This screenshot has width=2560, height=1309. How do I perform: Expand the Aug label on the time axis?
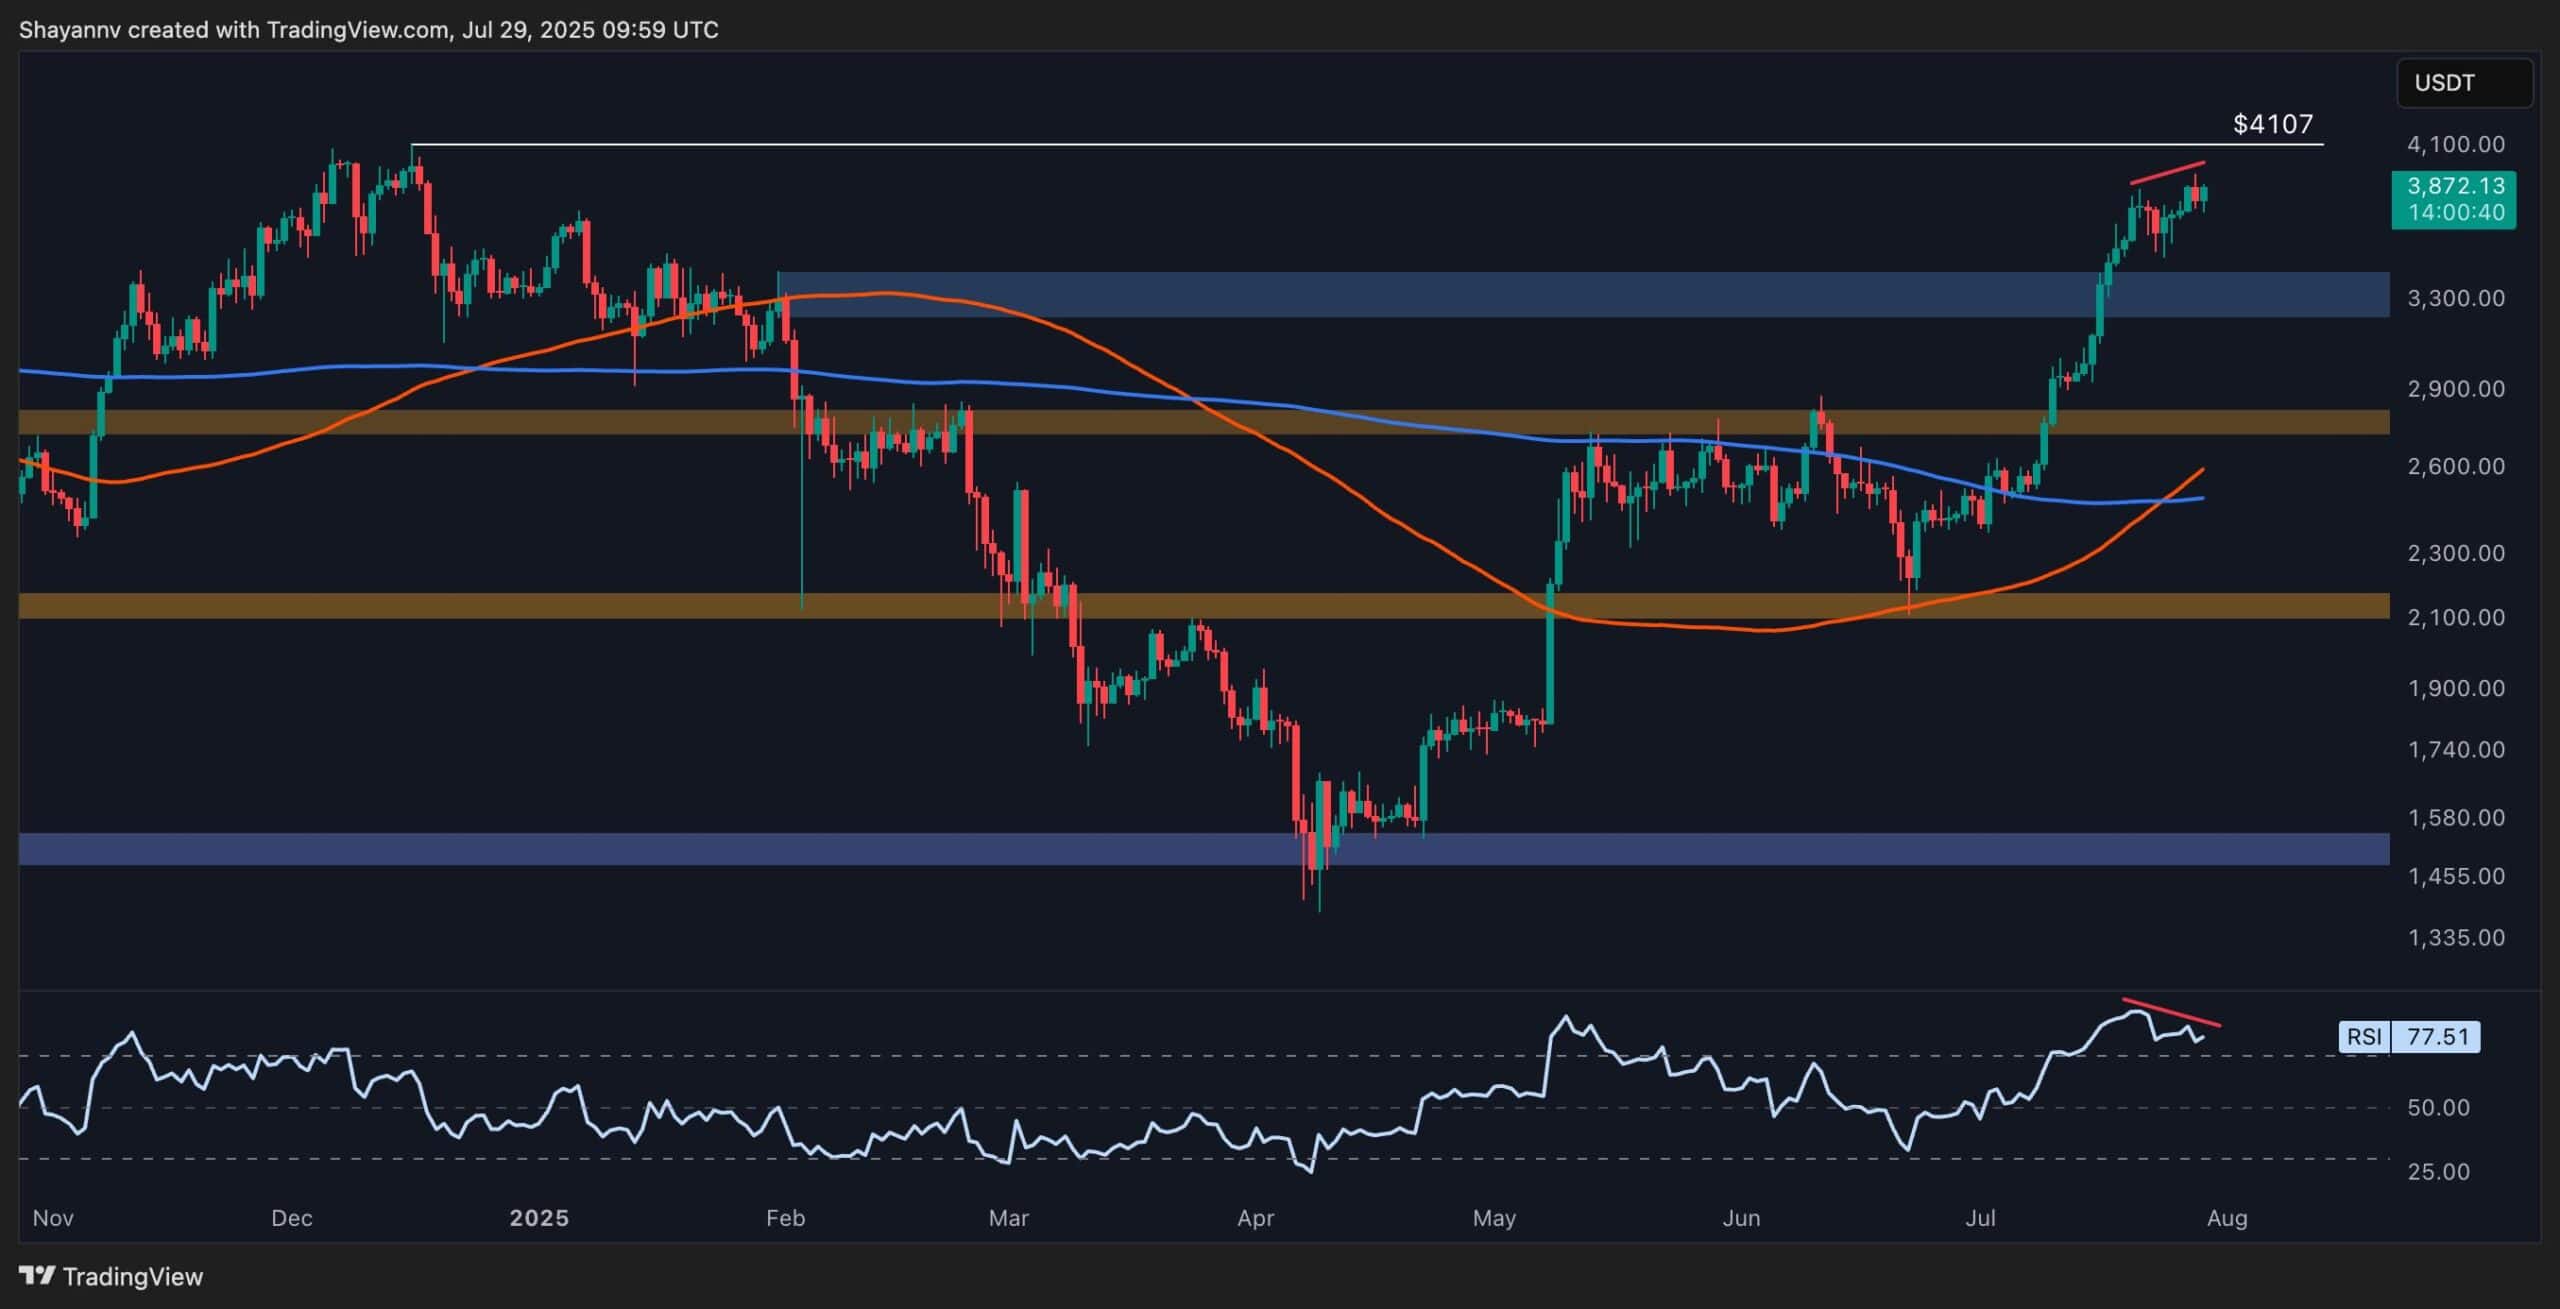(x=2231, y=1218)
